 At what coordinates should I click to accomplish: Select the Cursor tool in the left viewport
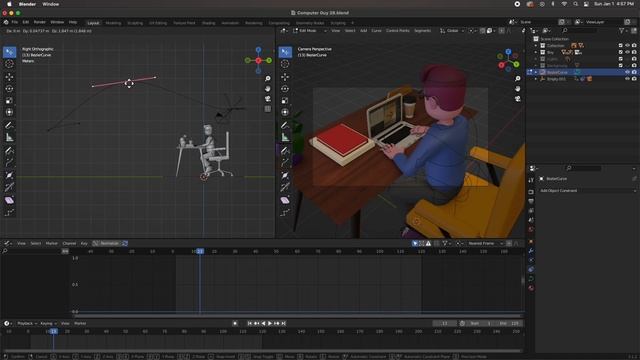point(9,64)
